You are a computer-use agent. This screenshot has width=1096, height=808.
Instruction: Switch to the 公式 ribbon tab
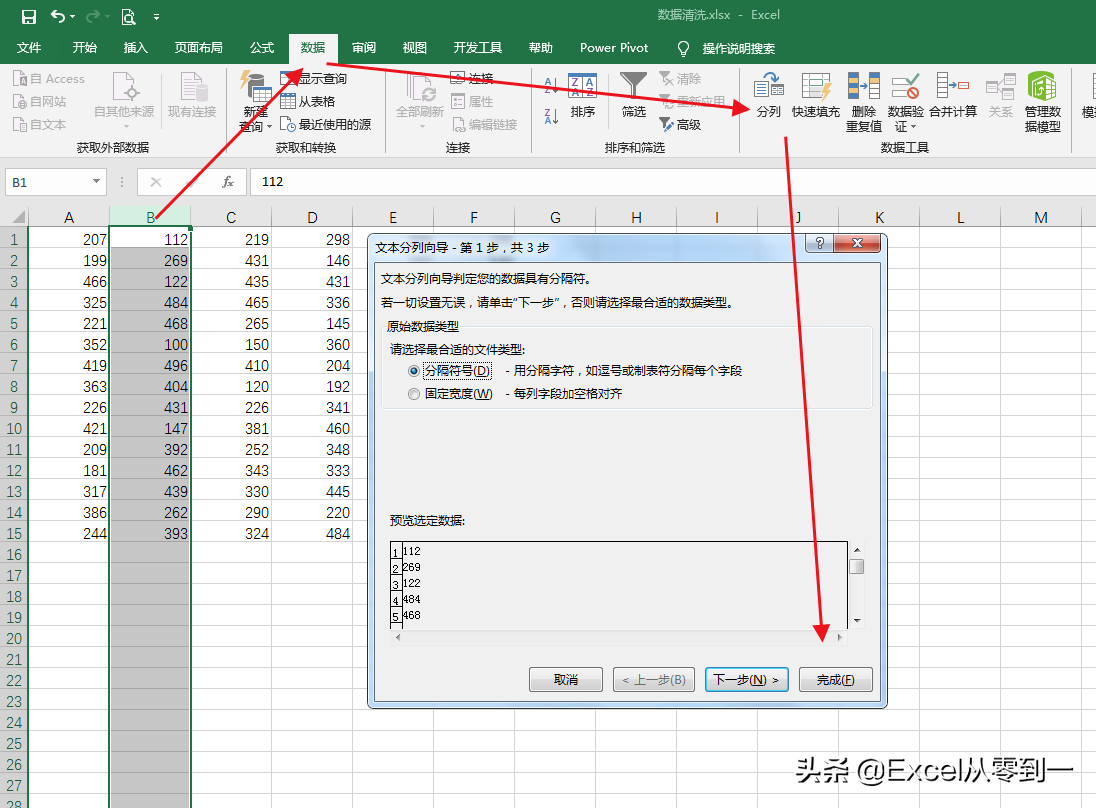click(x=262, y=48)
